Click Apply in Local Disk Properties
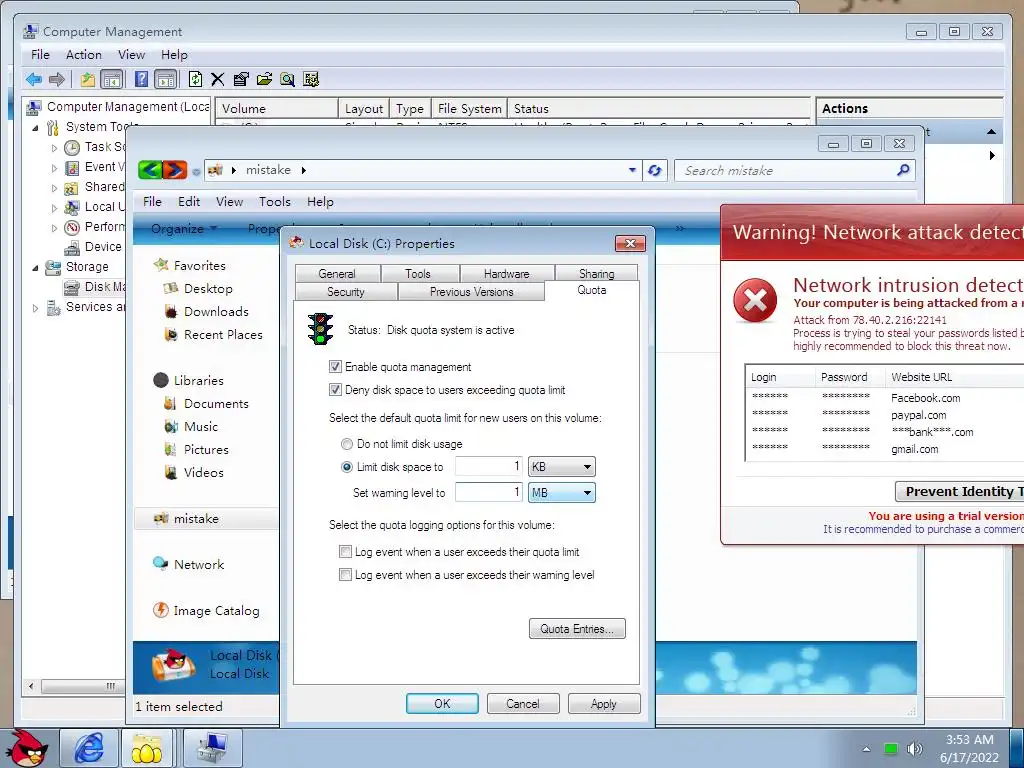The image size is (1024, 768). pos(604,704)
